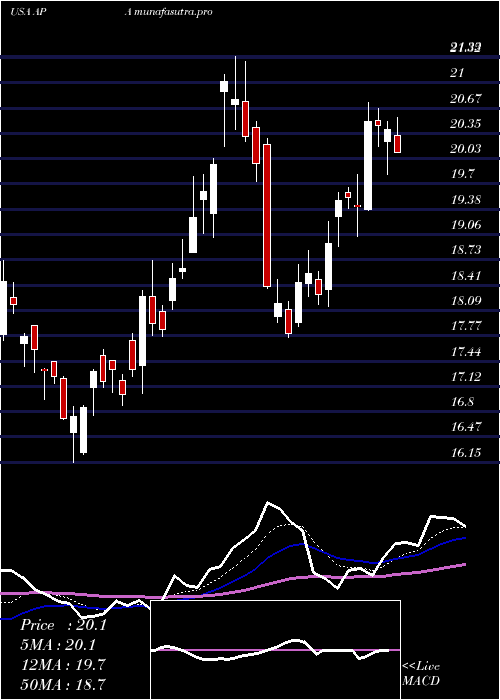
Task: Click the 'Price : 20.1' readout
Action: click(x=63, y=625)
